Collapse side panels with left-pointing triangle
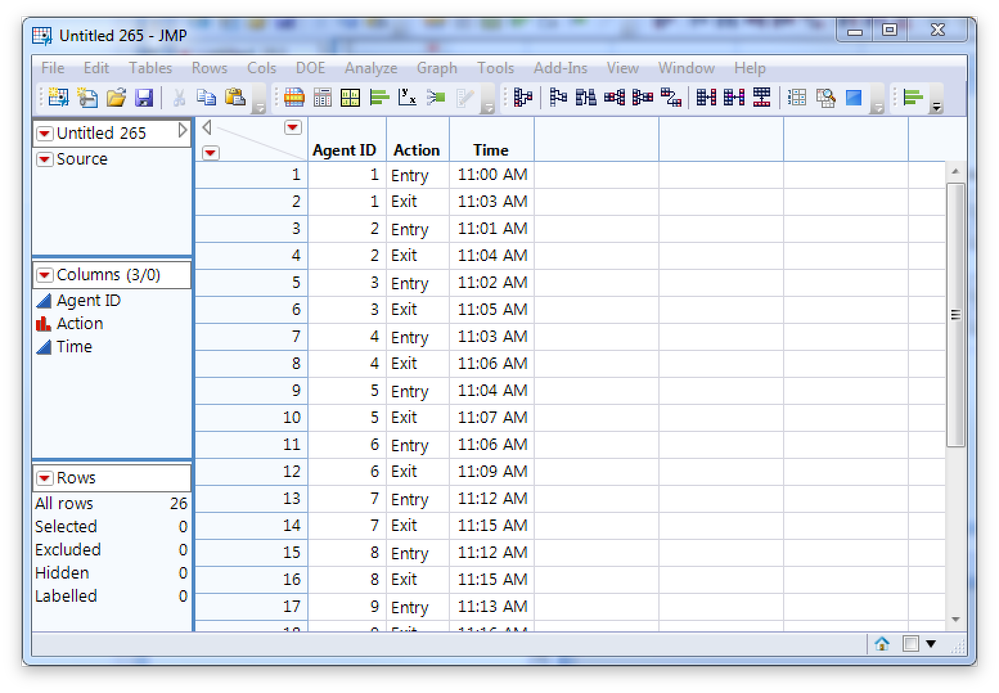The image size is (999, 693). (206, 128)
